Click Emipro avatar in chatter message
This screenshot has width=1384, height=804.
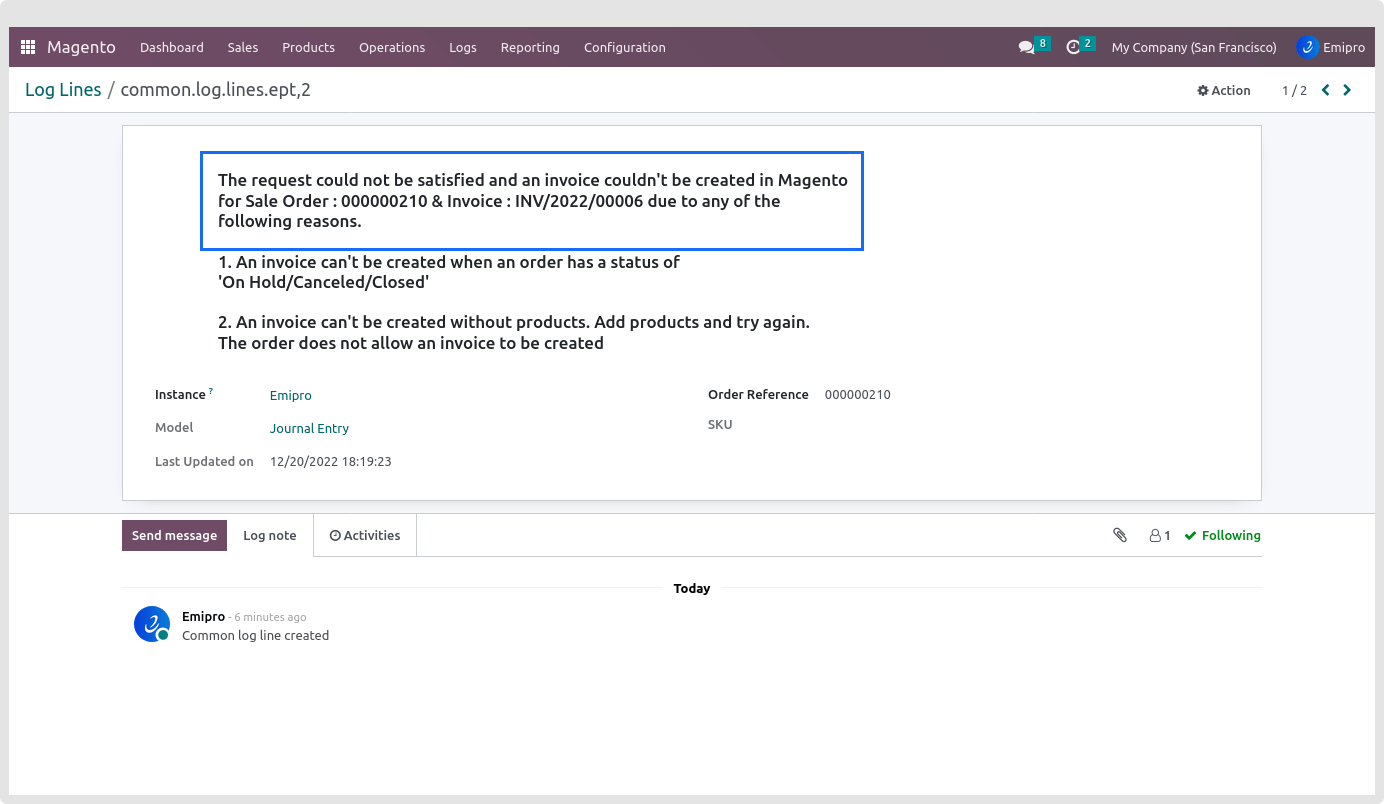tap(152, 624)
